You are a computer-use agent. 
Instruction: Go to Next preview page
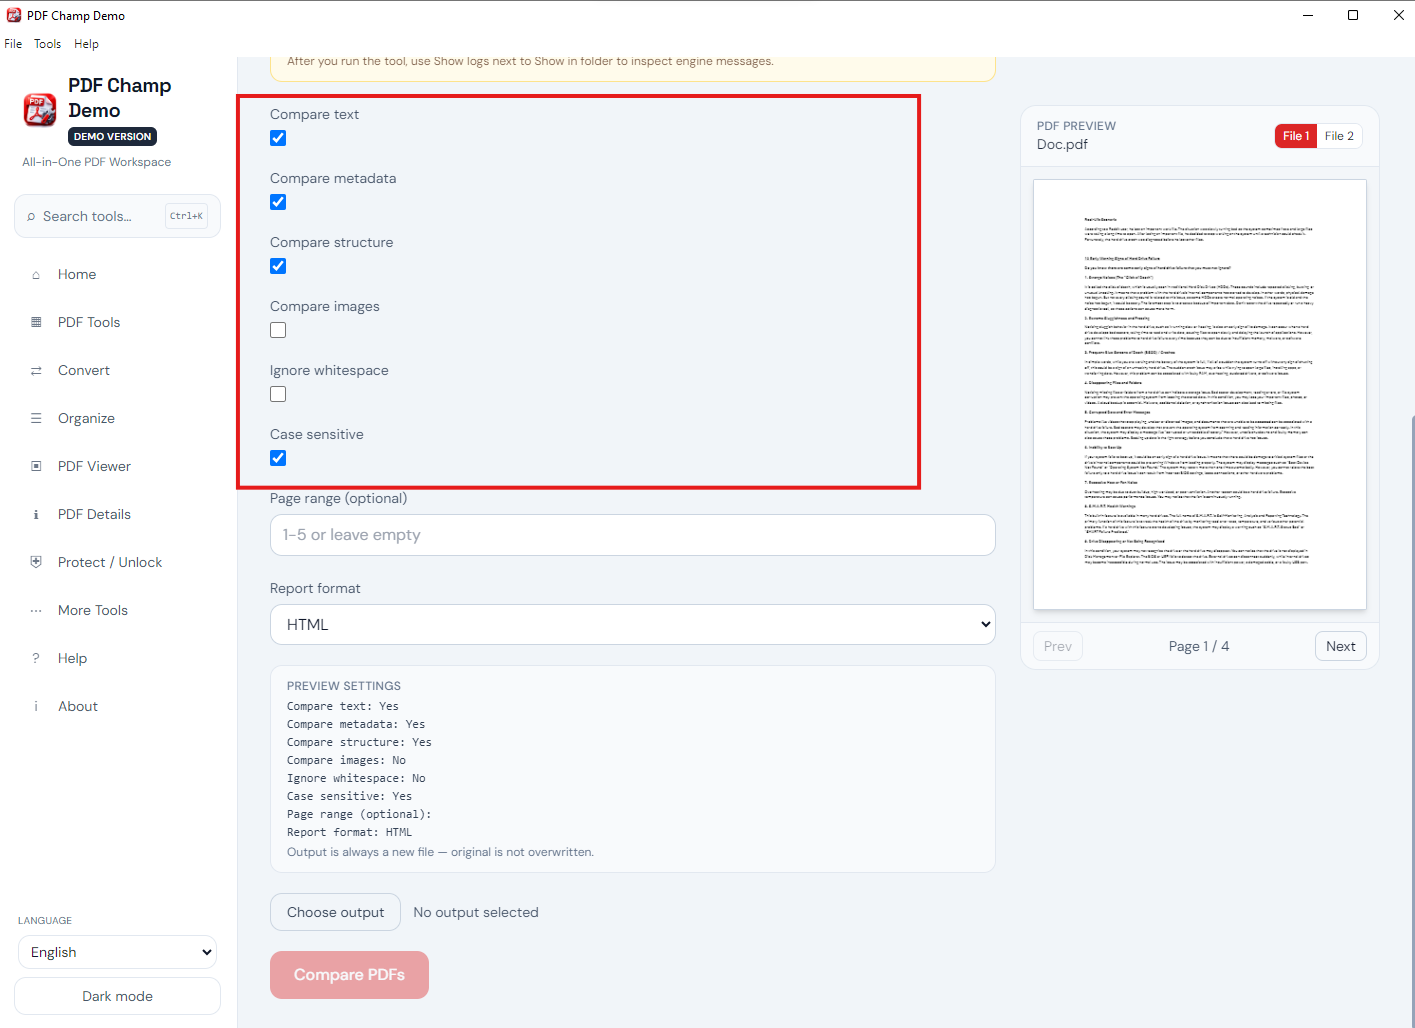1341,647
